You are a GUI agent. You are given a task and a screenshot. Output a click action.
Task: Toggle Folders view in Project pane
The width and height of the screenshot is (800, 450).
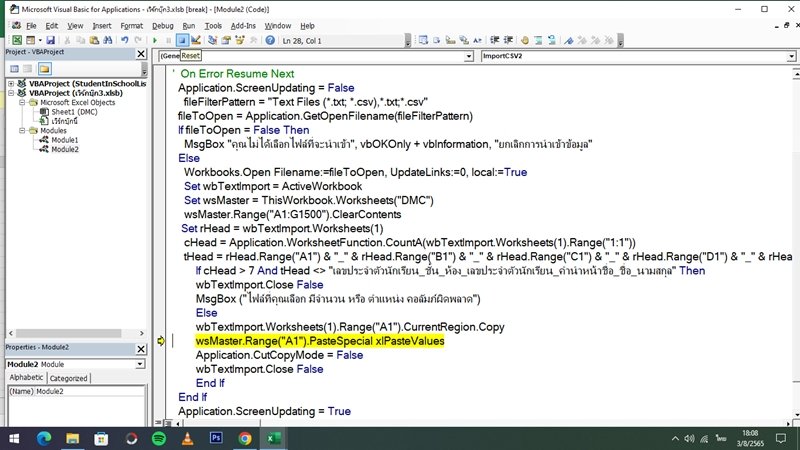[x=44, y=69]
